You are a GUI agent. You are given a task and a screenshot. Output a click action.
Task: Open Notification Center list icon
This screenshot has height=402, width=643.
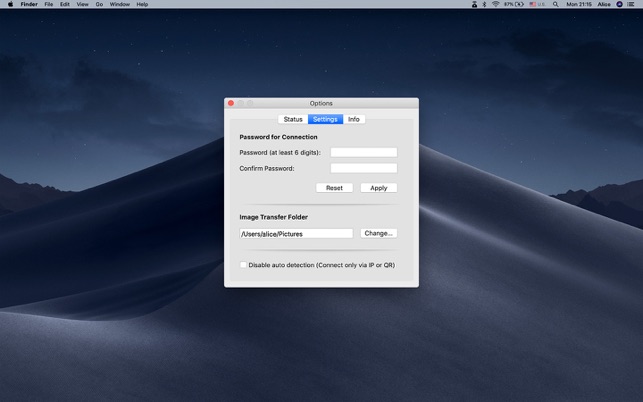631,4
